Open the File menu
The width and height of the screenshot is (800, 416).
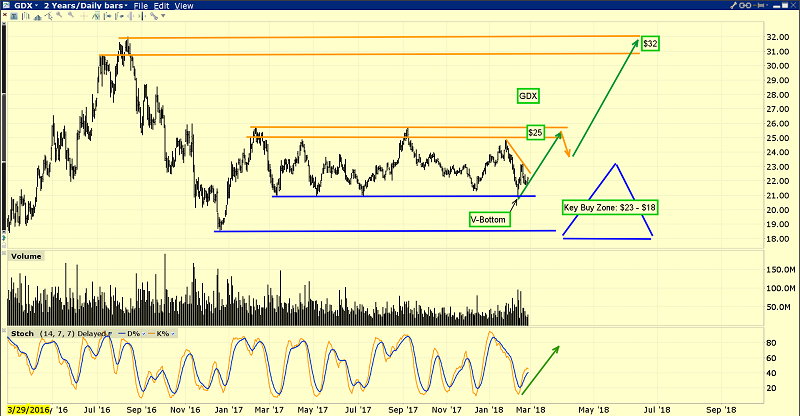click(141, 6)
